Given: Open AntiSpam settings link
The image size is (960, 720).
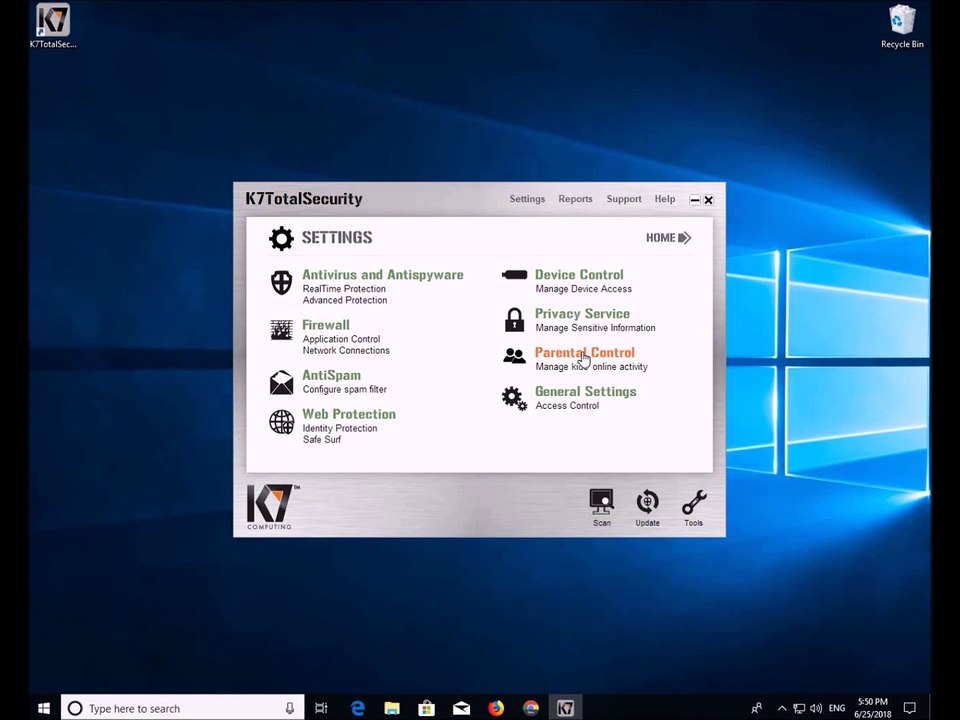Looking at the screenshot, I should pyautogui.click(x=331, y=375).
